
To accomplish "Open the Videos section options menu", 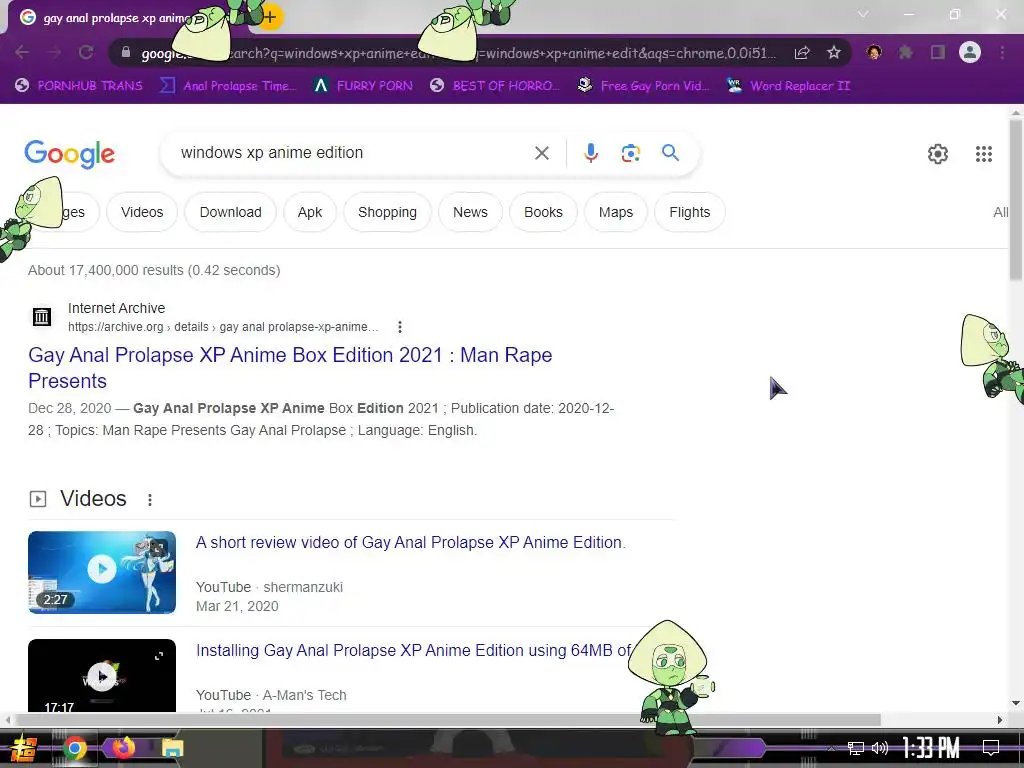I will coord(150,500).
